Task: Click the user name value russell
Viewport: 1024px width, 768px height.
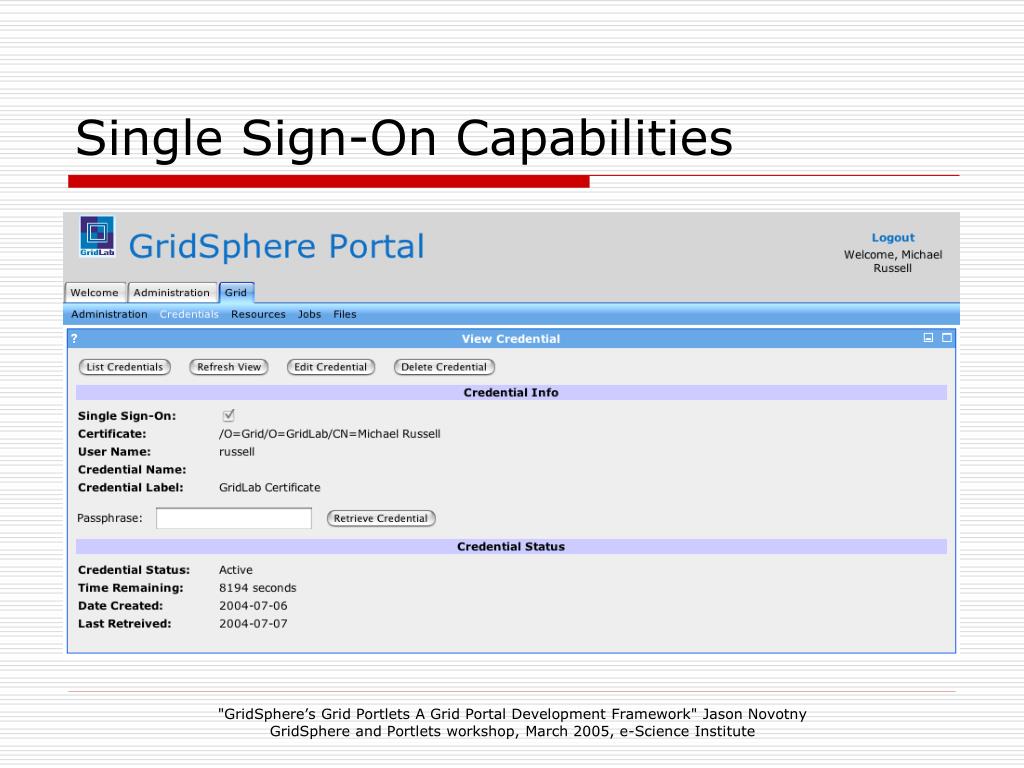Action: [x=236, y=452]
